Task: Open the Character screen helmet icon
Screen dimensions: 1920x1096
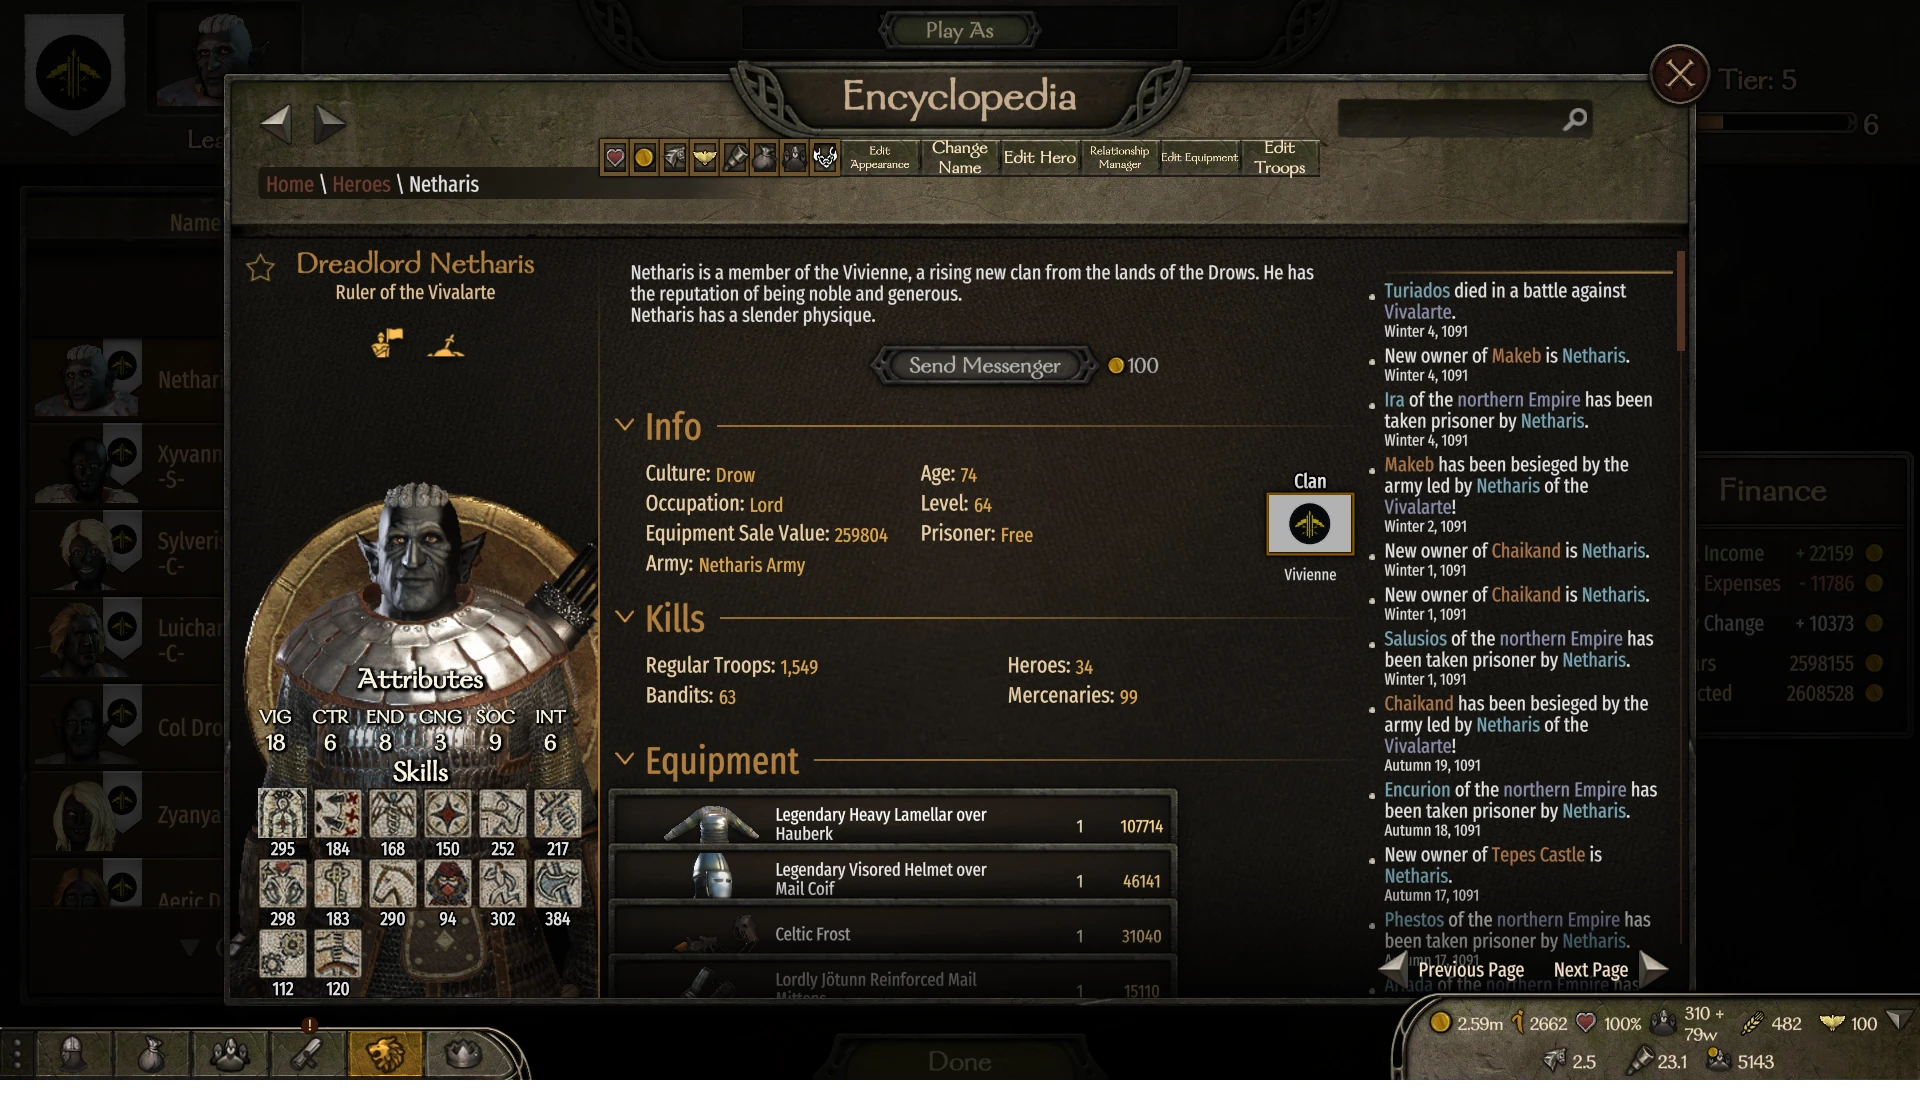Action: (73, 1054)
